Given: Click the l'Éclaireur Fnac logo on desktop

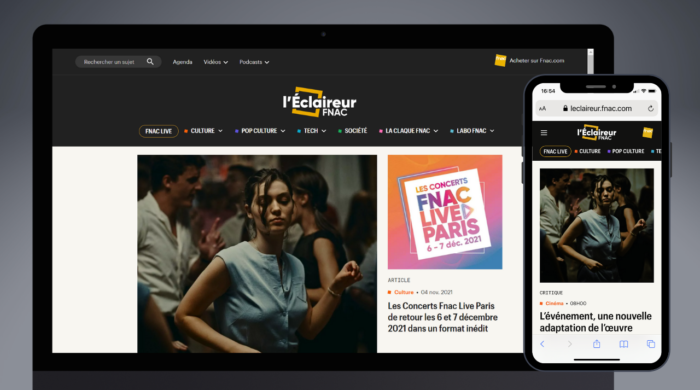Looking at the screenshot, I should 320,102.
